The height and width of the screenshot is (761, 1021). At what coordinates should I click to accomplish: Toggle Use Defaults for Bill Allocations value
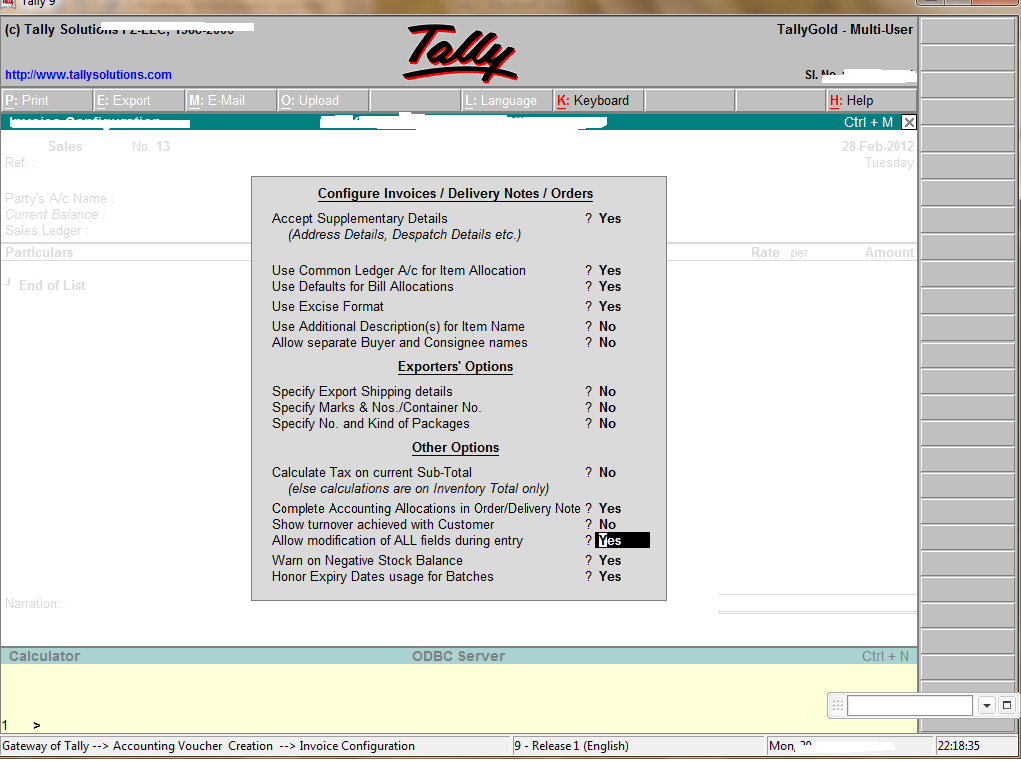610,287
